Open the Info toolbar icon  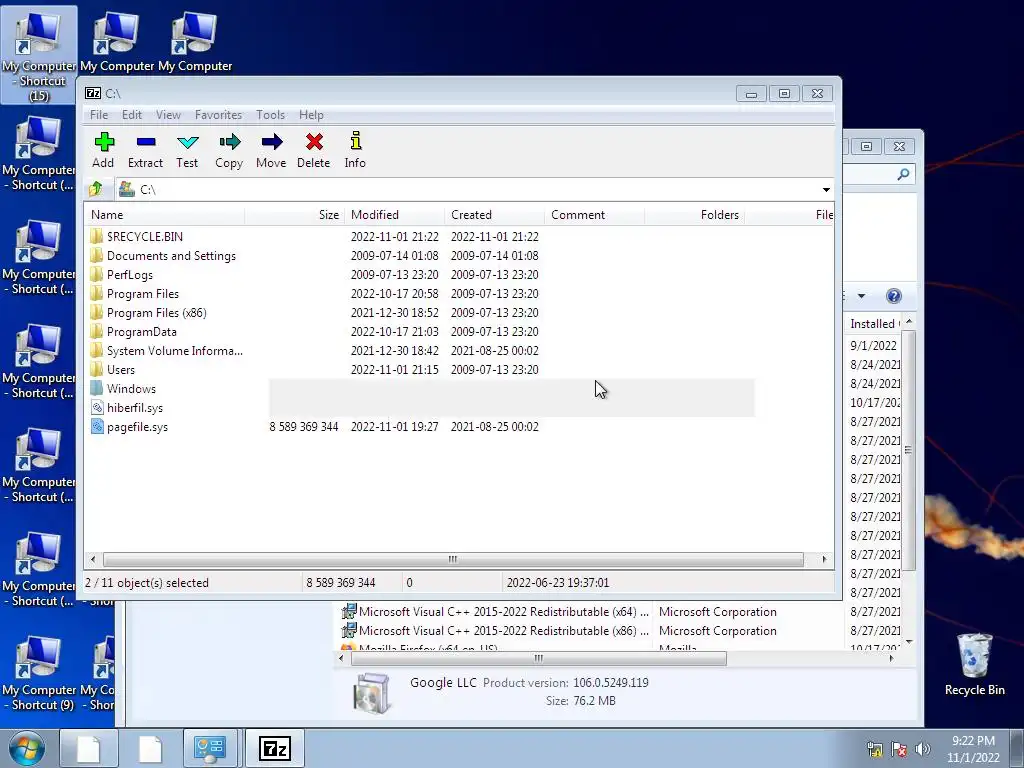click(355, 150)
